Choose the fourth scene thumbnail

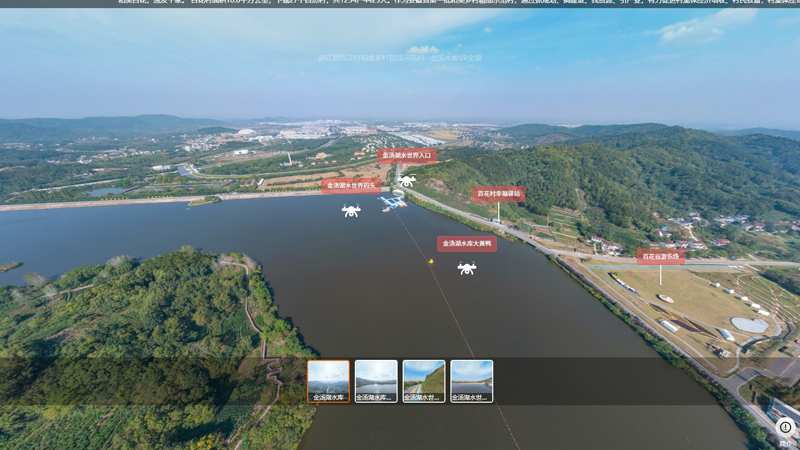pyautogui.click(x=472, y=381)
